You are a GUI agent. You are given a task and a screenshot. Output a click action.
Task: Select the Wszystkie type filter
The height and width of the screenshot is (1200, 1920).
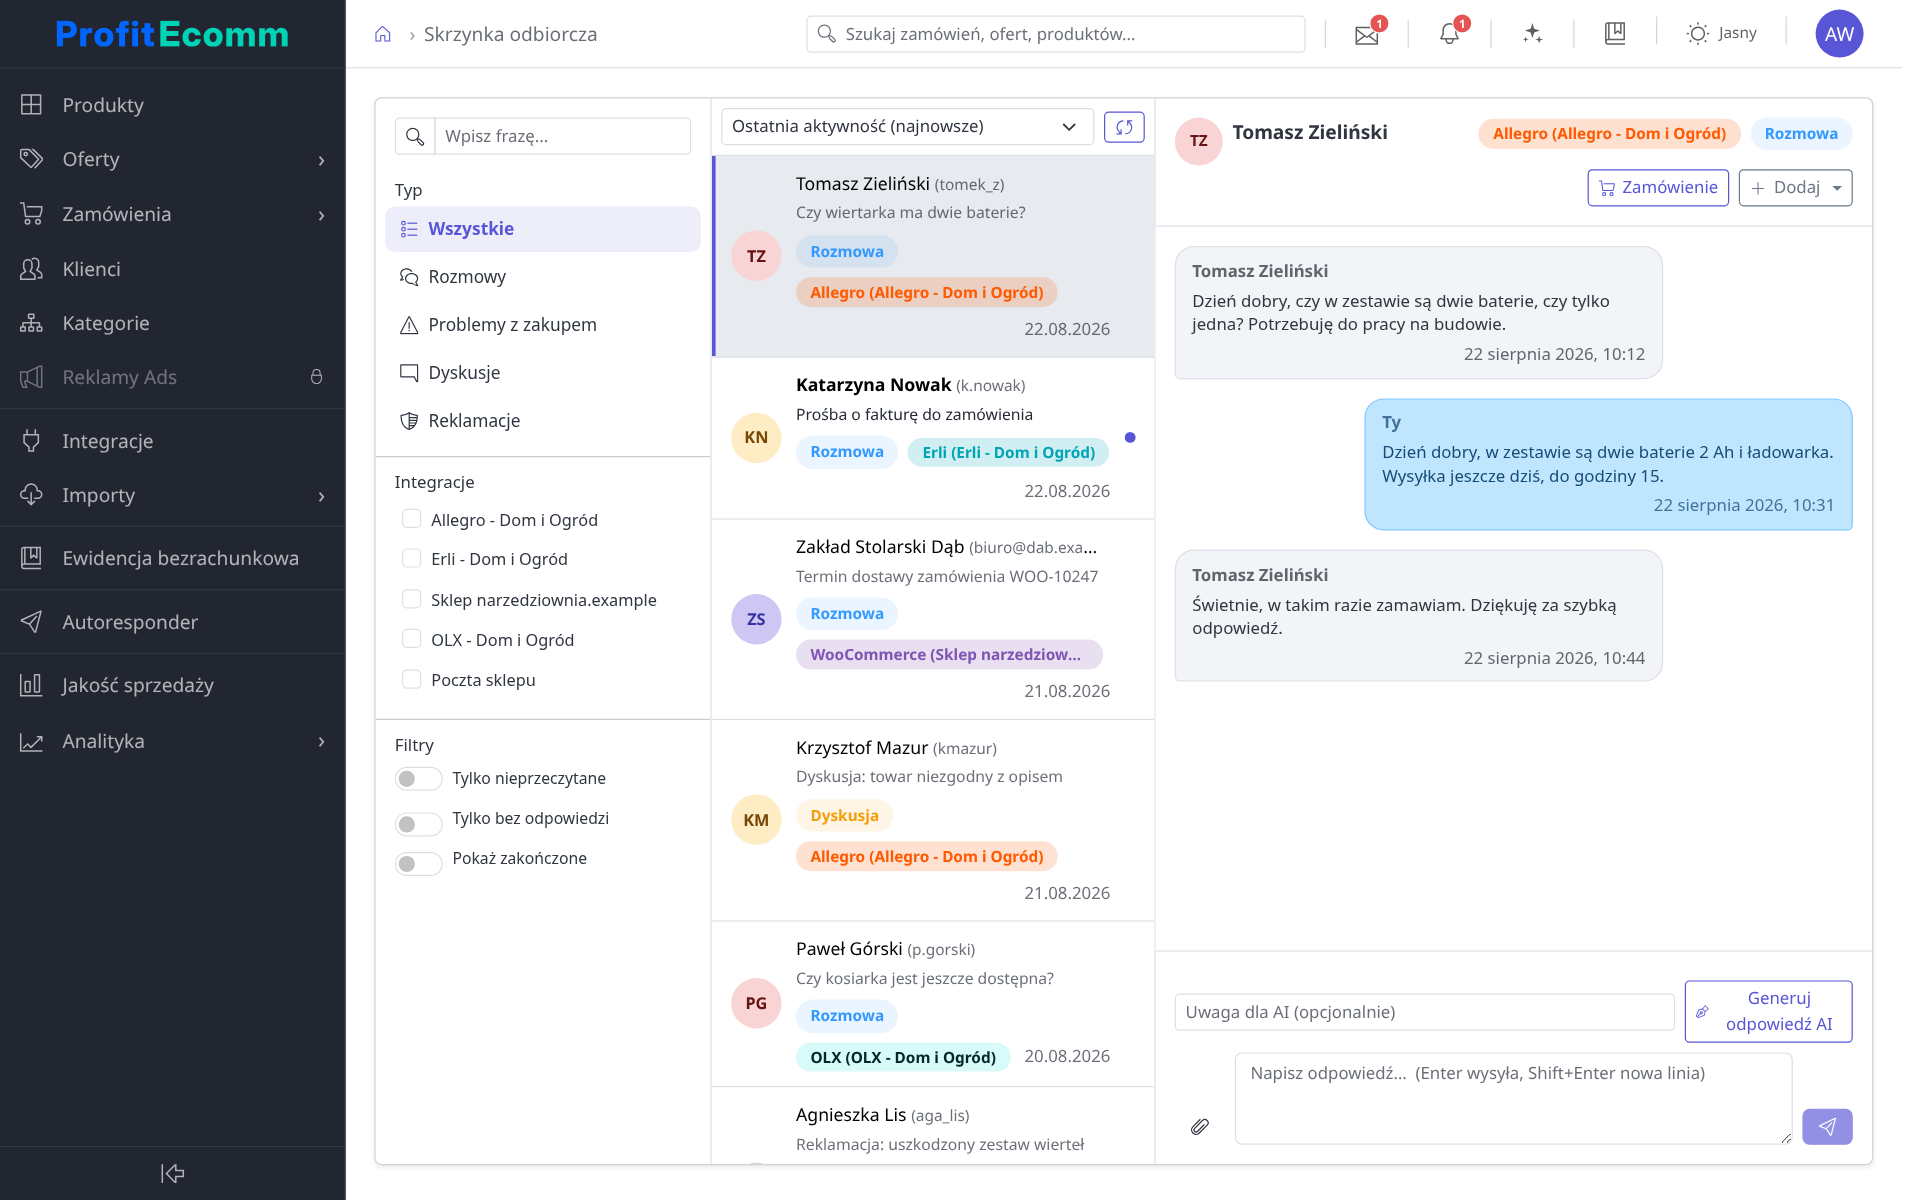point(543,229)
